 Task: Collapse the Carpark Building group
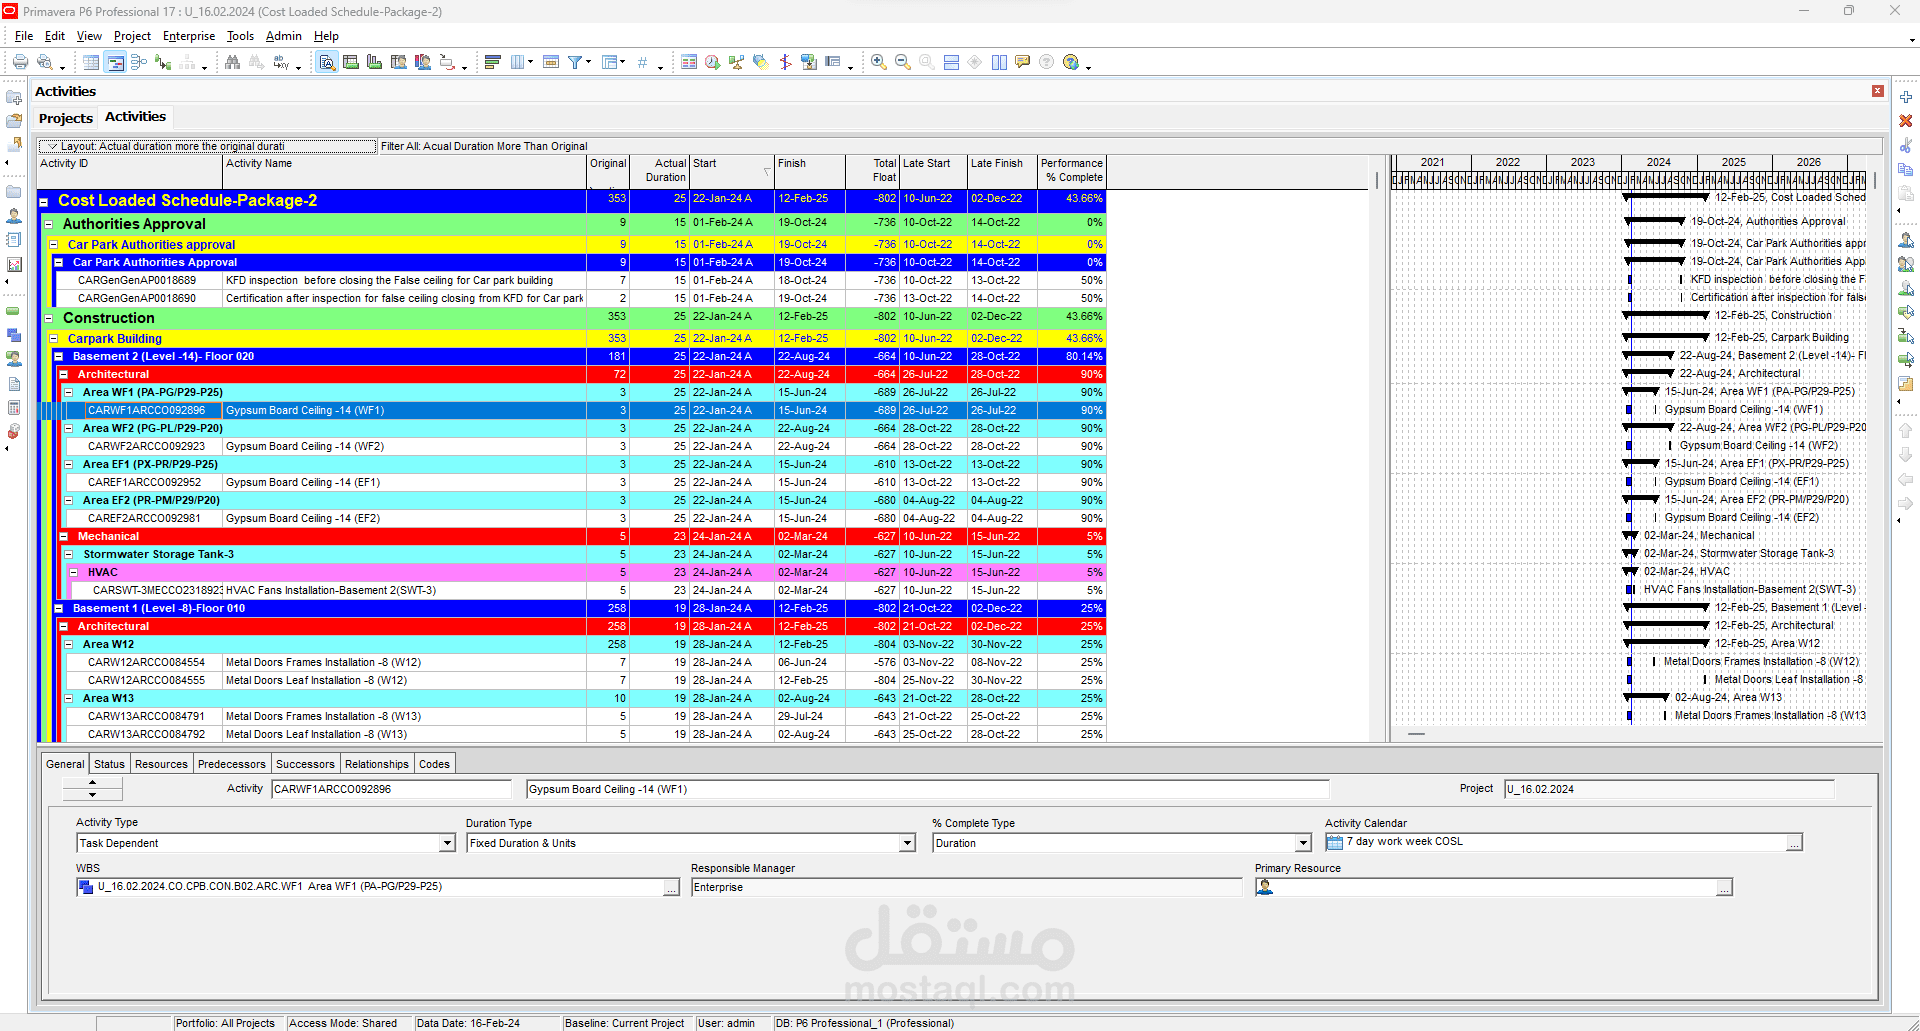(54, 338)
